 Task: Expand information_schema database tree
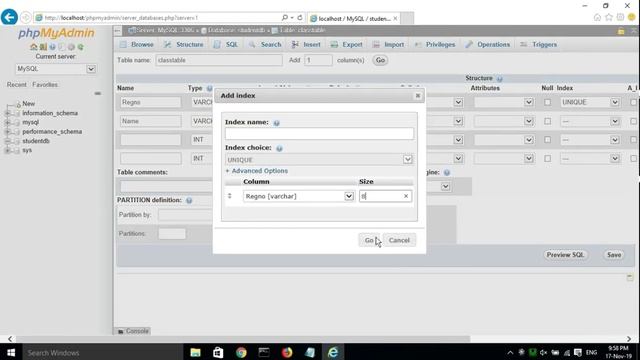point(7,113)
